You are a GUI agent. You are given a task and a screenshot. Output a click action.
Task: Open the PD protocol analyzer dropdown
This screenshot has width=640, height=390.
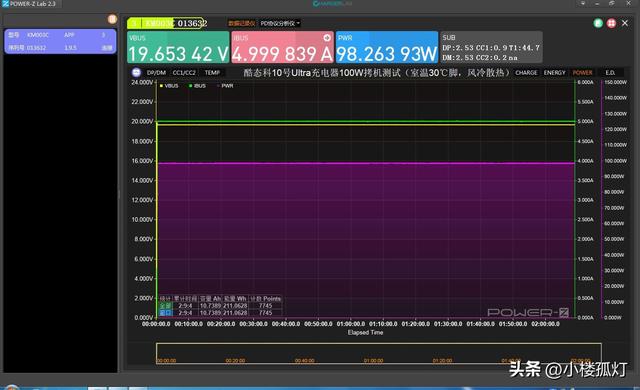[x=280, y=23]
